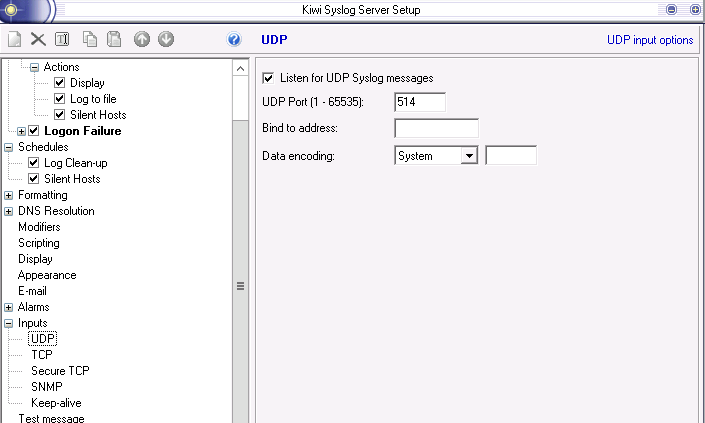Open help with the blue question icon
This screenshot has height=423, width=705.
[234, 40]
